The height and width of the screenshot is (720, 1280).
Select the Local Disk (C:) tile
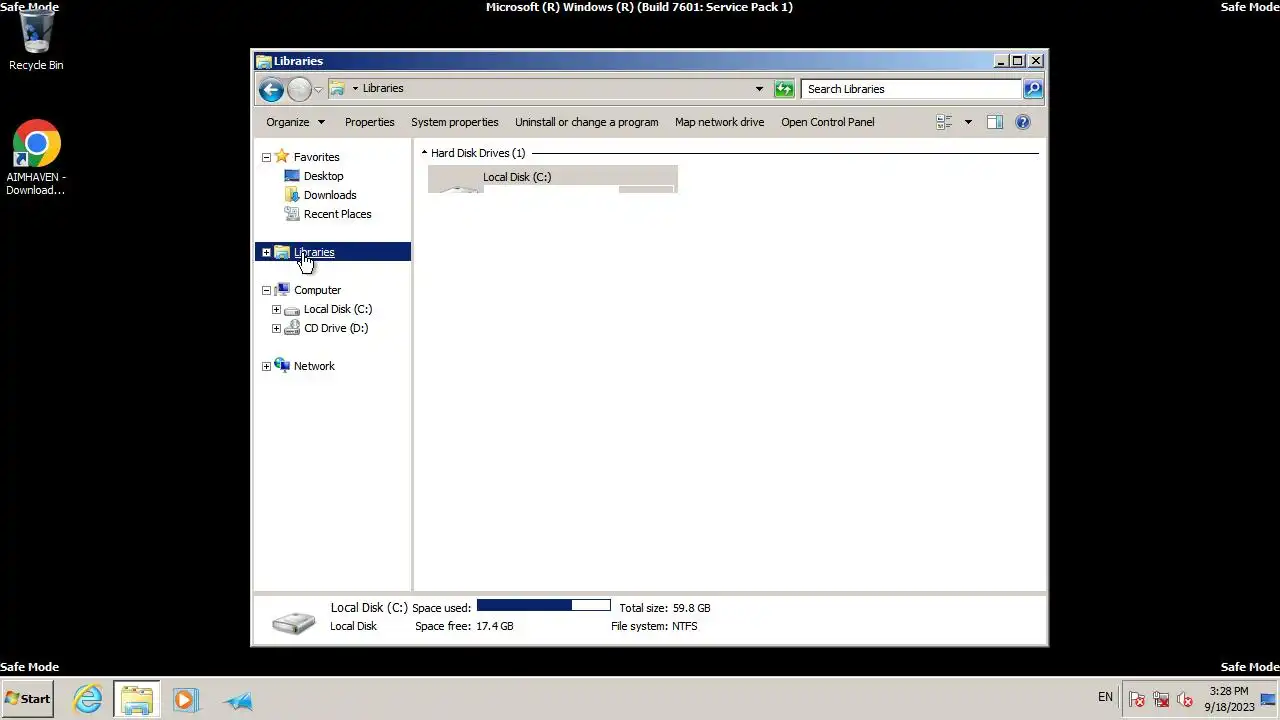(x=553, y=179)
